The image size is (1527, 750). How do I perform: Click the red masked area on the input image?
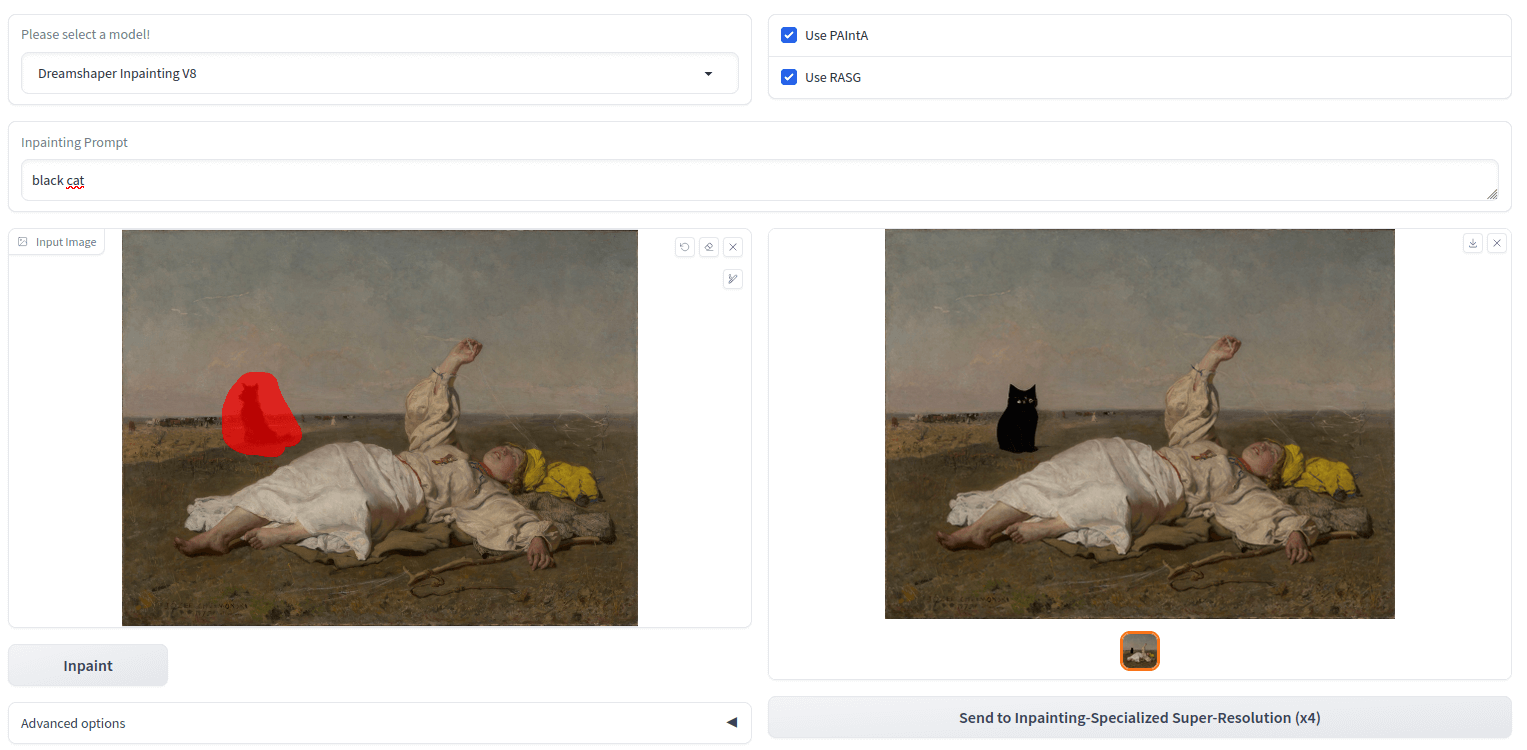[259, 415]
